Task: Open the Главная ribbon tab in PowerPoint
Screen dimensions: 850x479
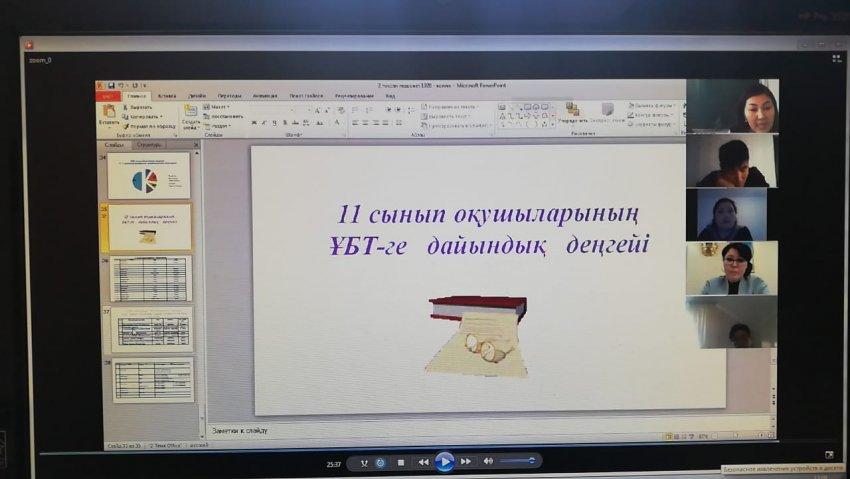Action: click(x=137, y=96)
